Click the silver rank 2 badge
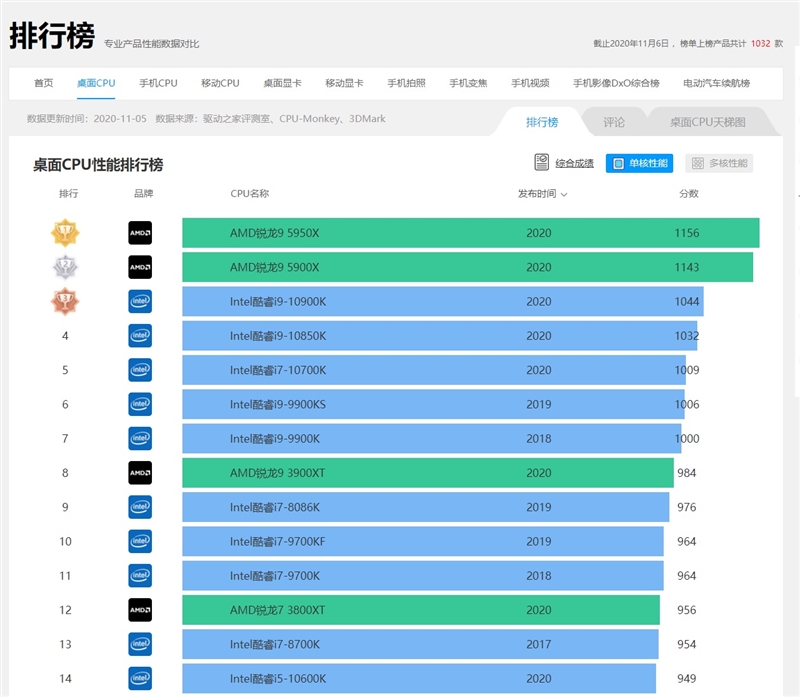 point(65,267)
